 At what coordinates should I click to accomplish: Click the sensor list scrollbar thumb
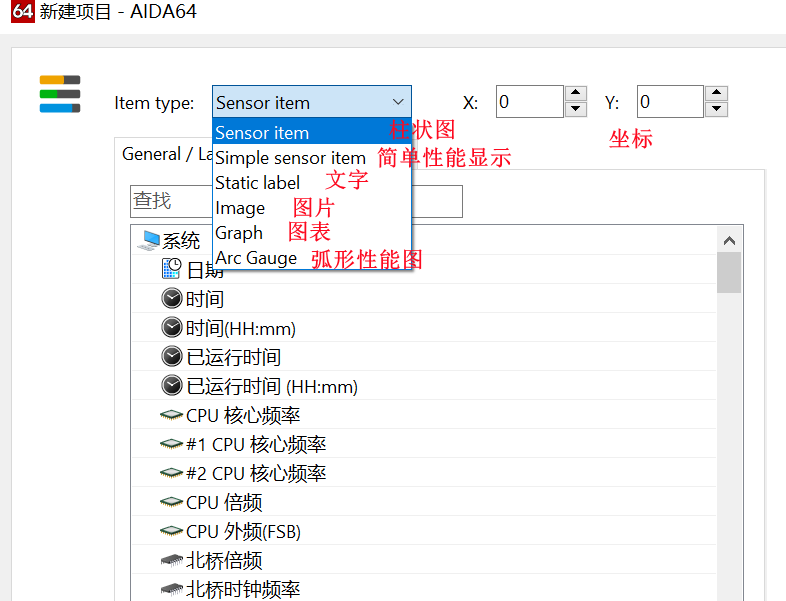click(x=729, y=272)
